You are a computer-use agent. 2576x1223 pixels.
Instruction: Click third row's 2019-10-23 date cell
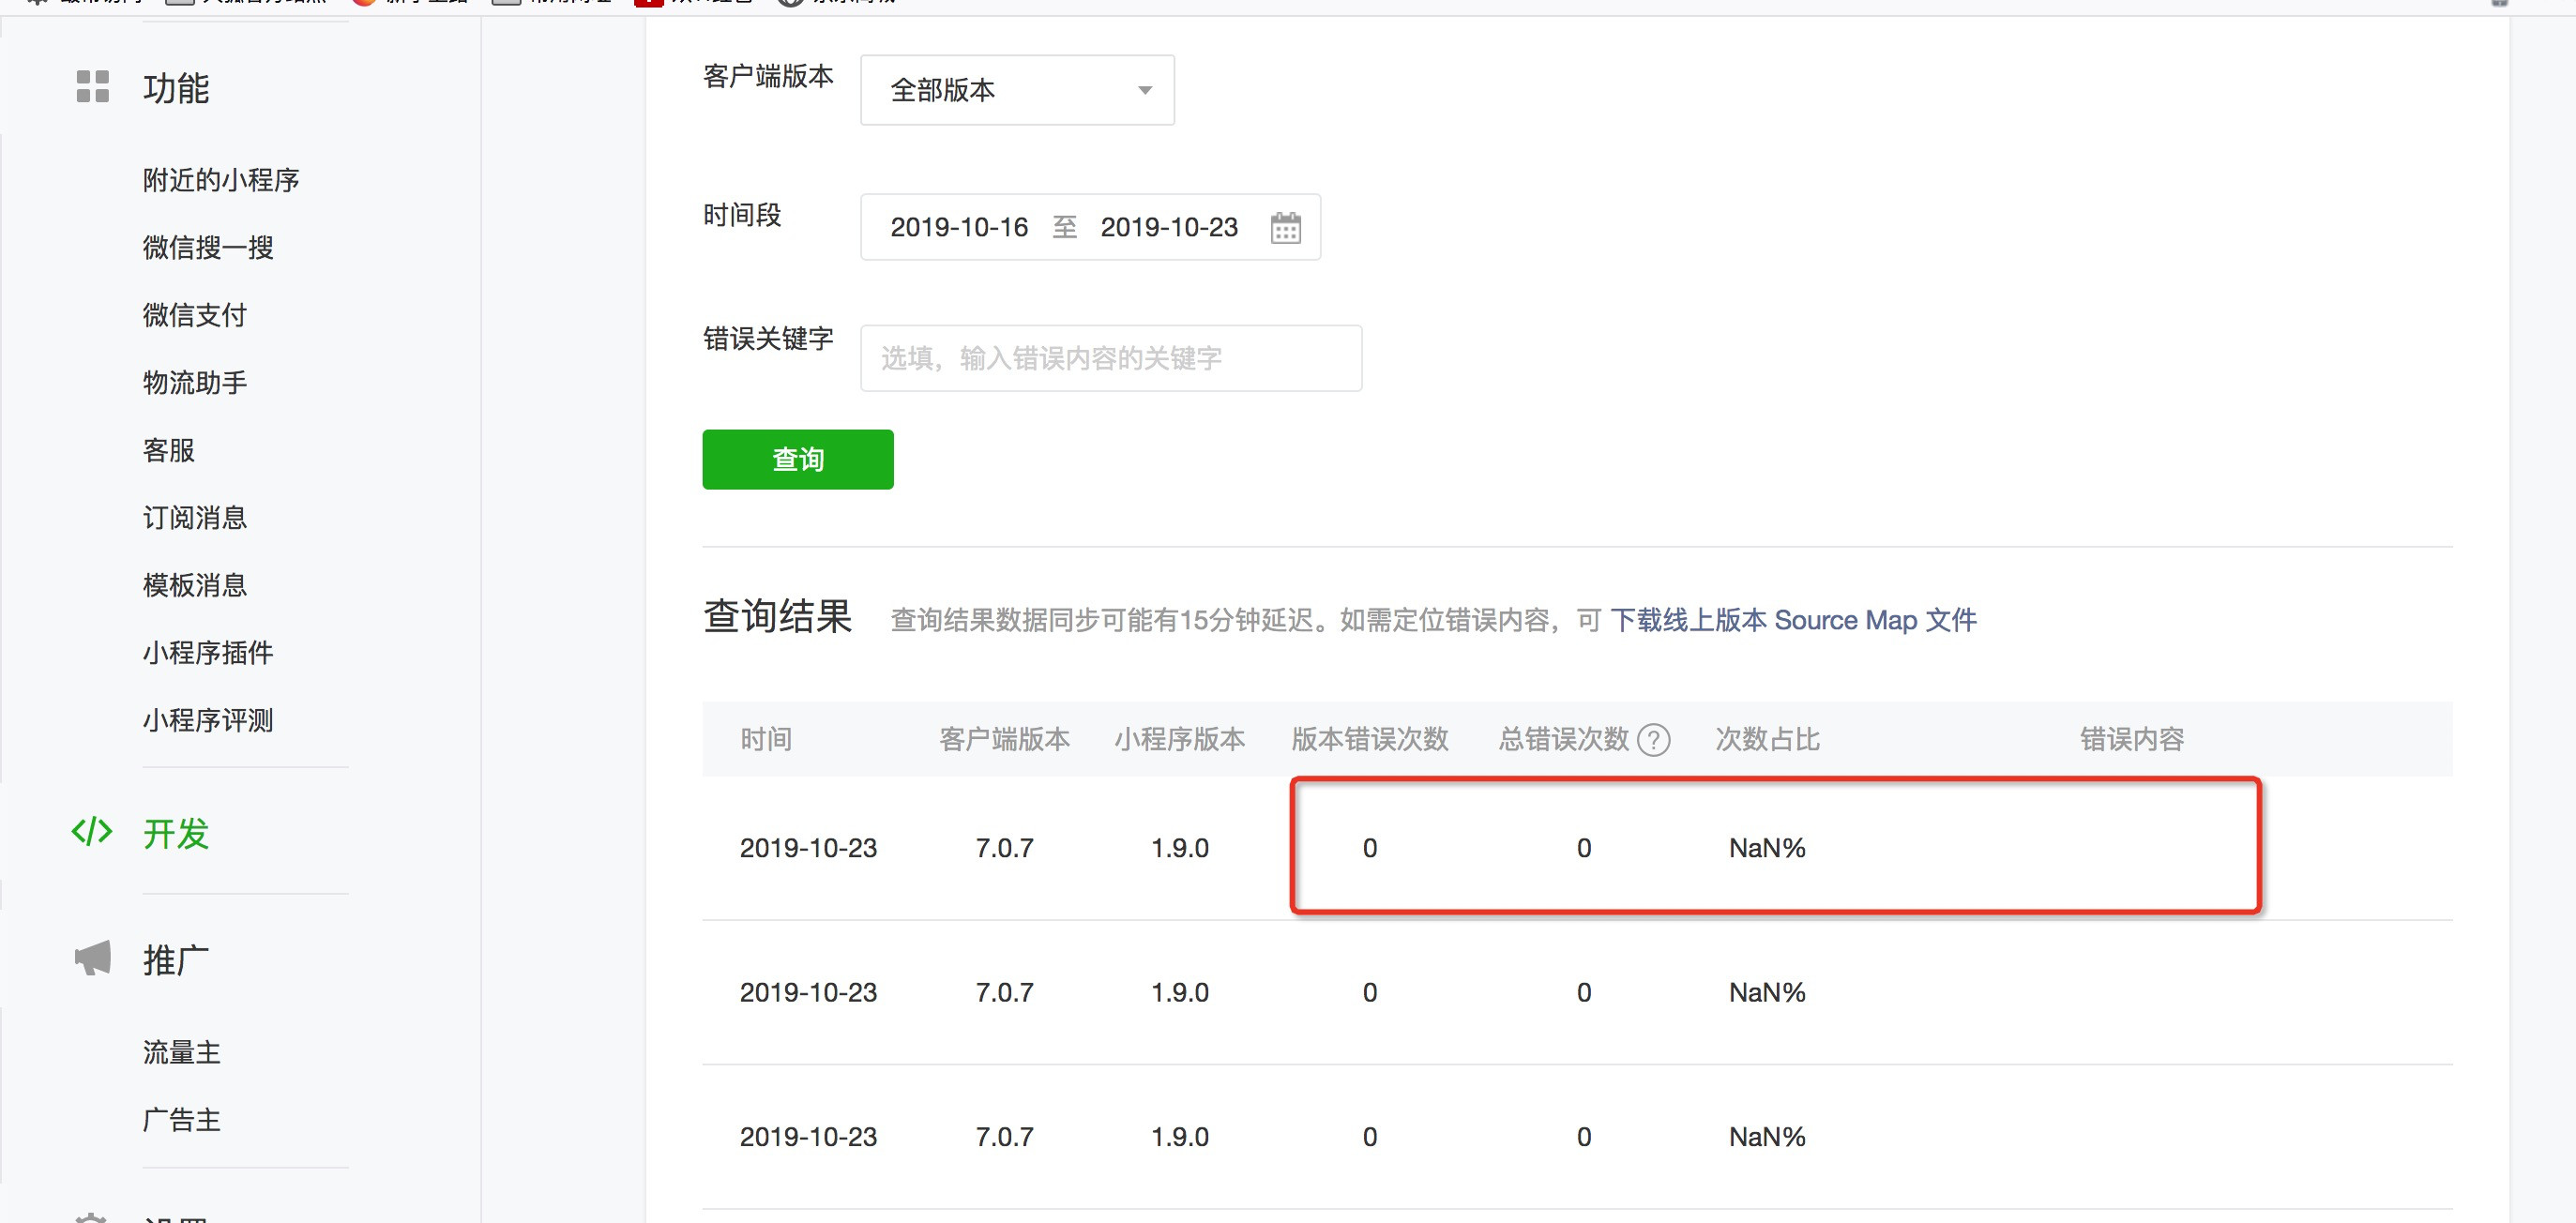[x=808, y=1137]
